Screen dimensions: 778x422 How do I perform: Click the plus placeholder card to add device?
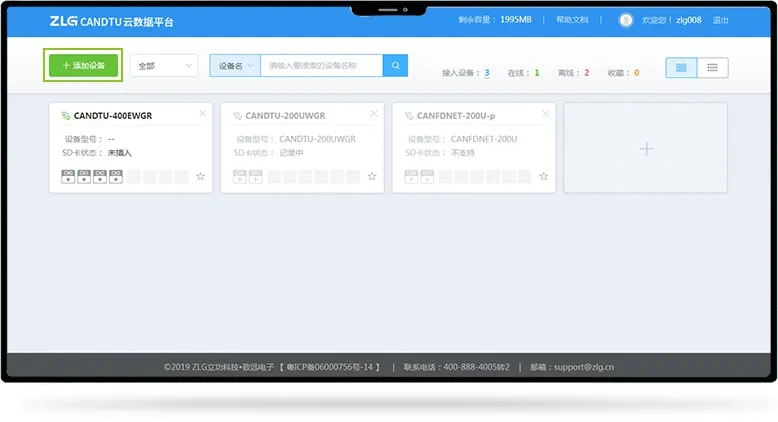click(x=645, y=148)
